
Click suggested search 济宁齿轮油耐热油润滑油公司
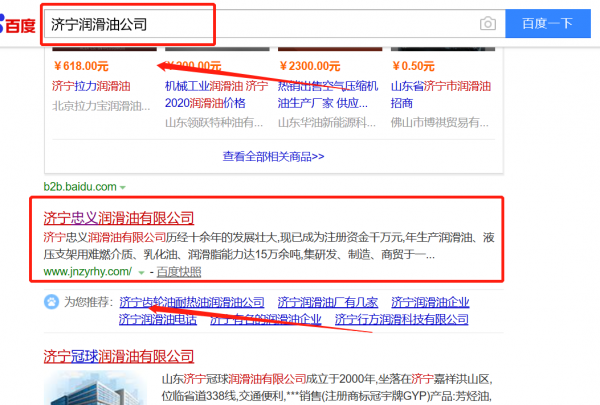[x=191, y=302]
